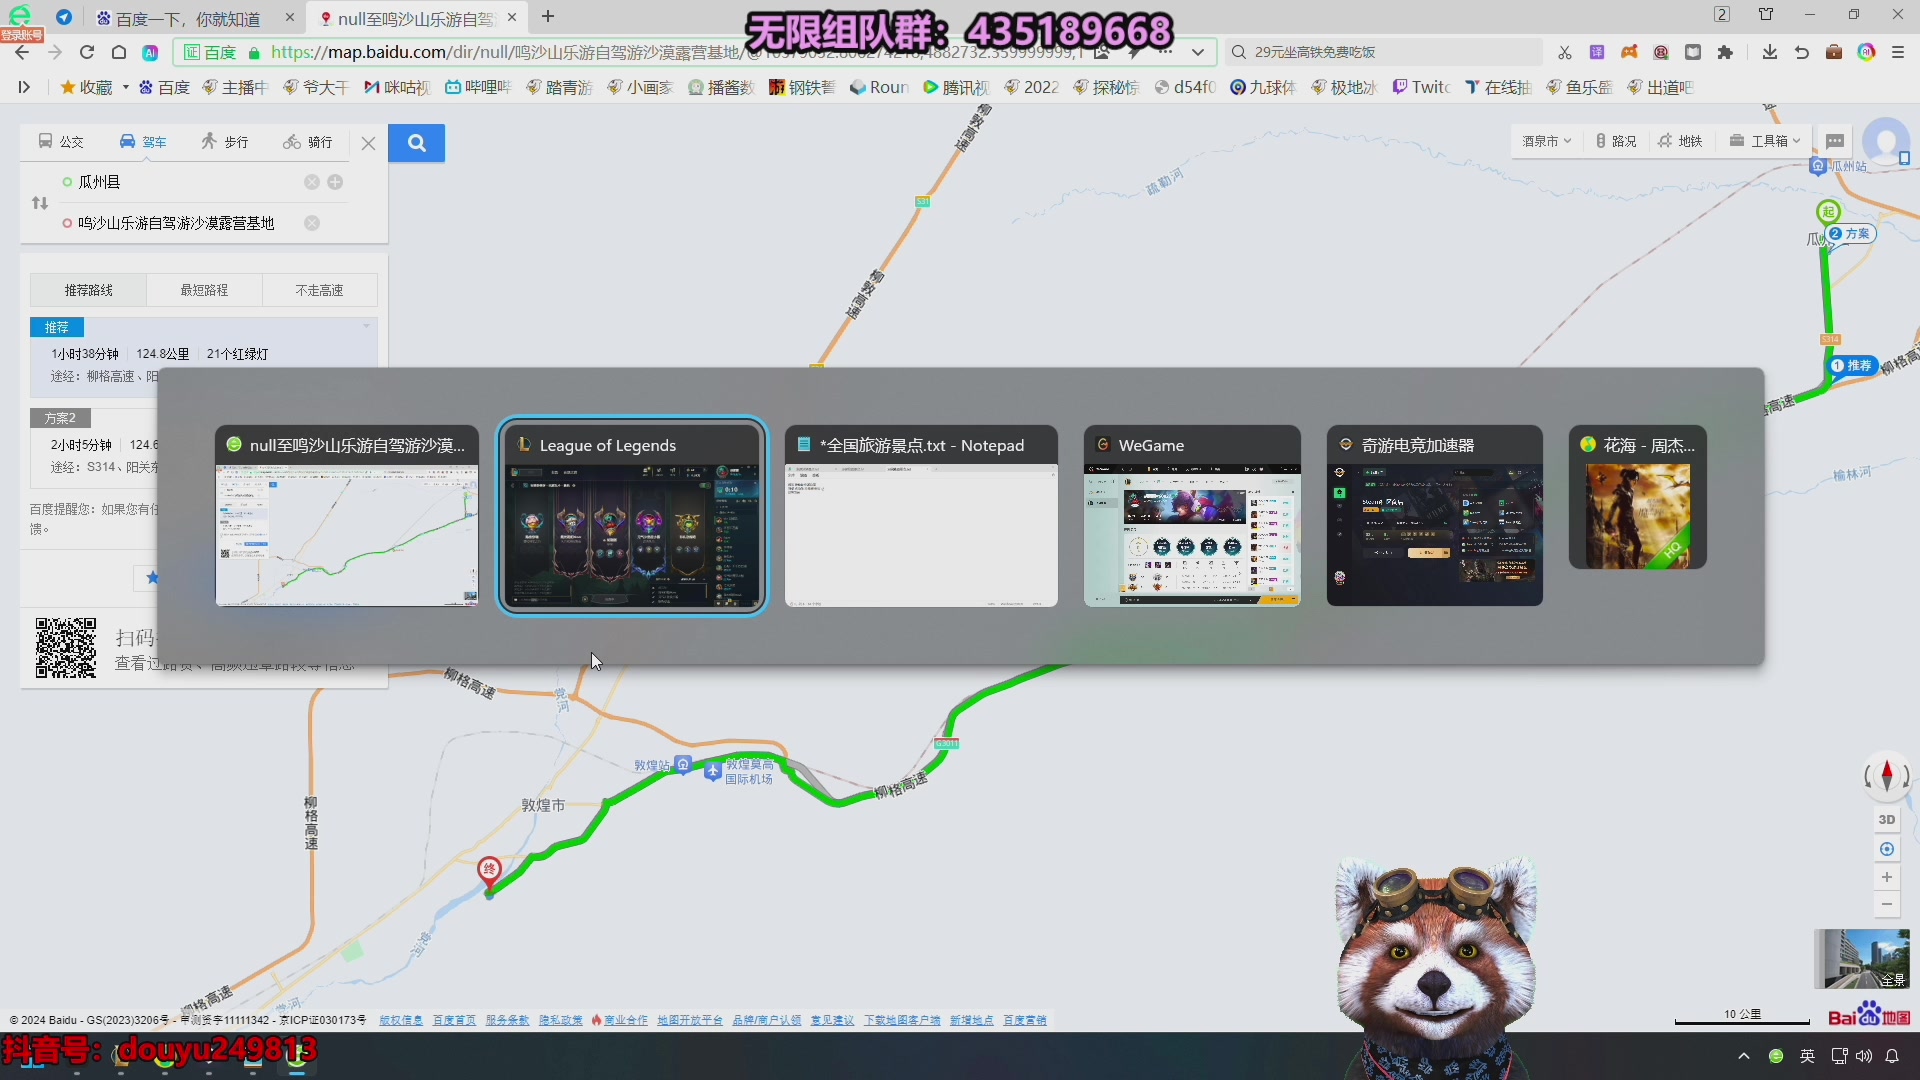Switch to the Baidu Map browser thumbnail
The height and width of the screenshot is (1080, 1920).
pos(347,516)
